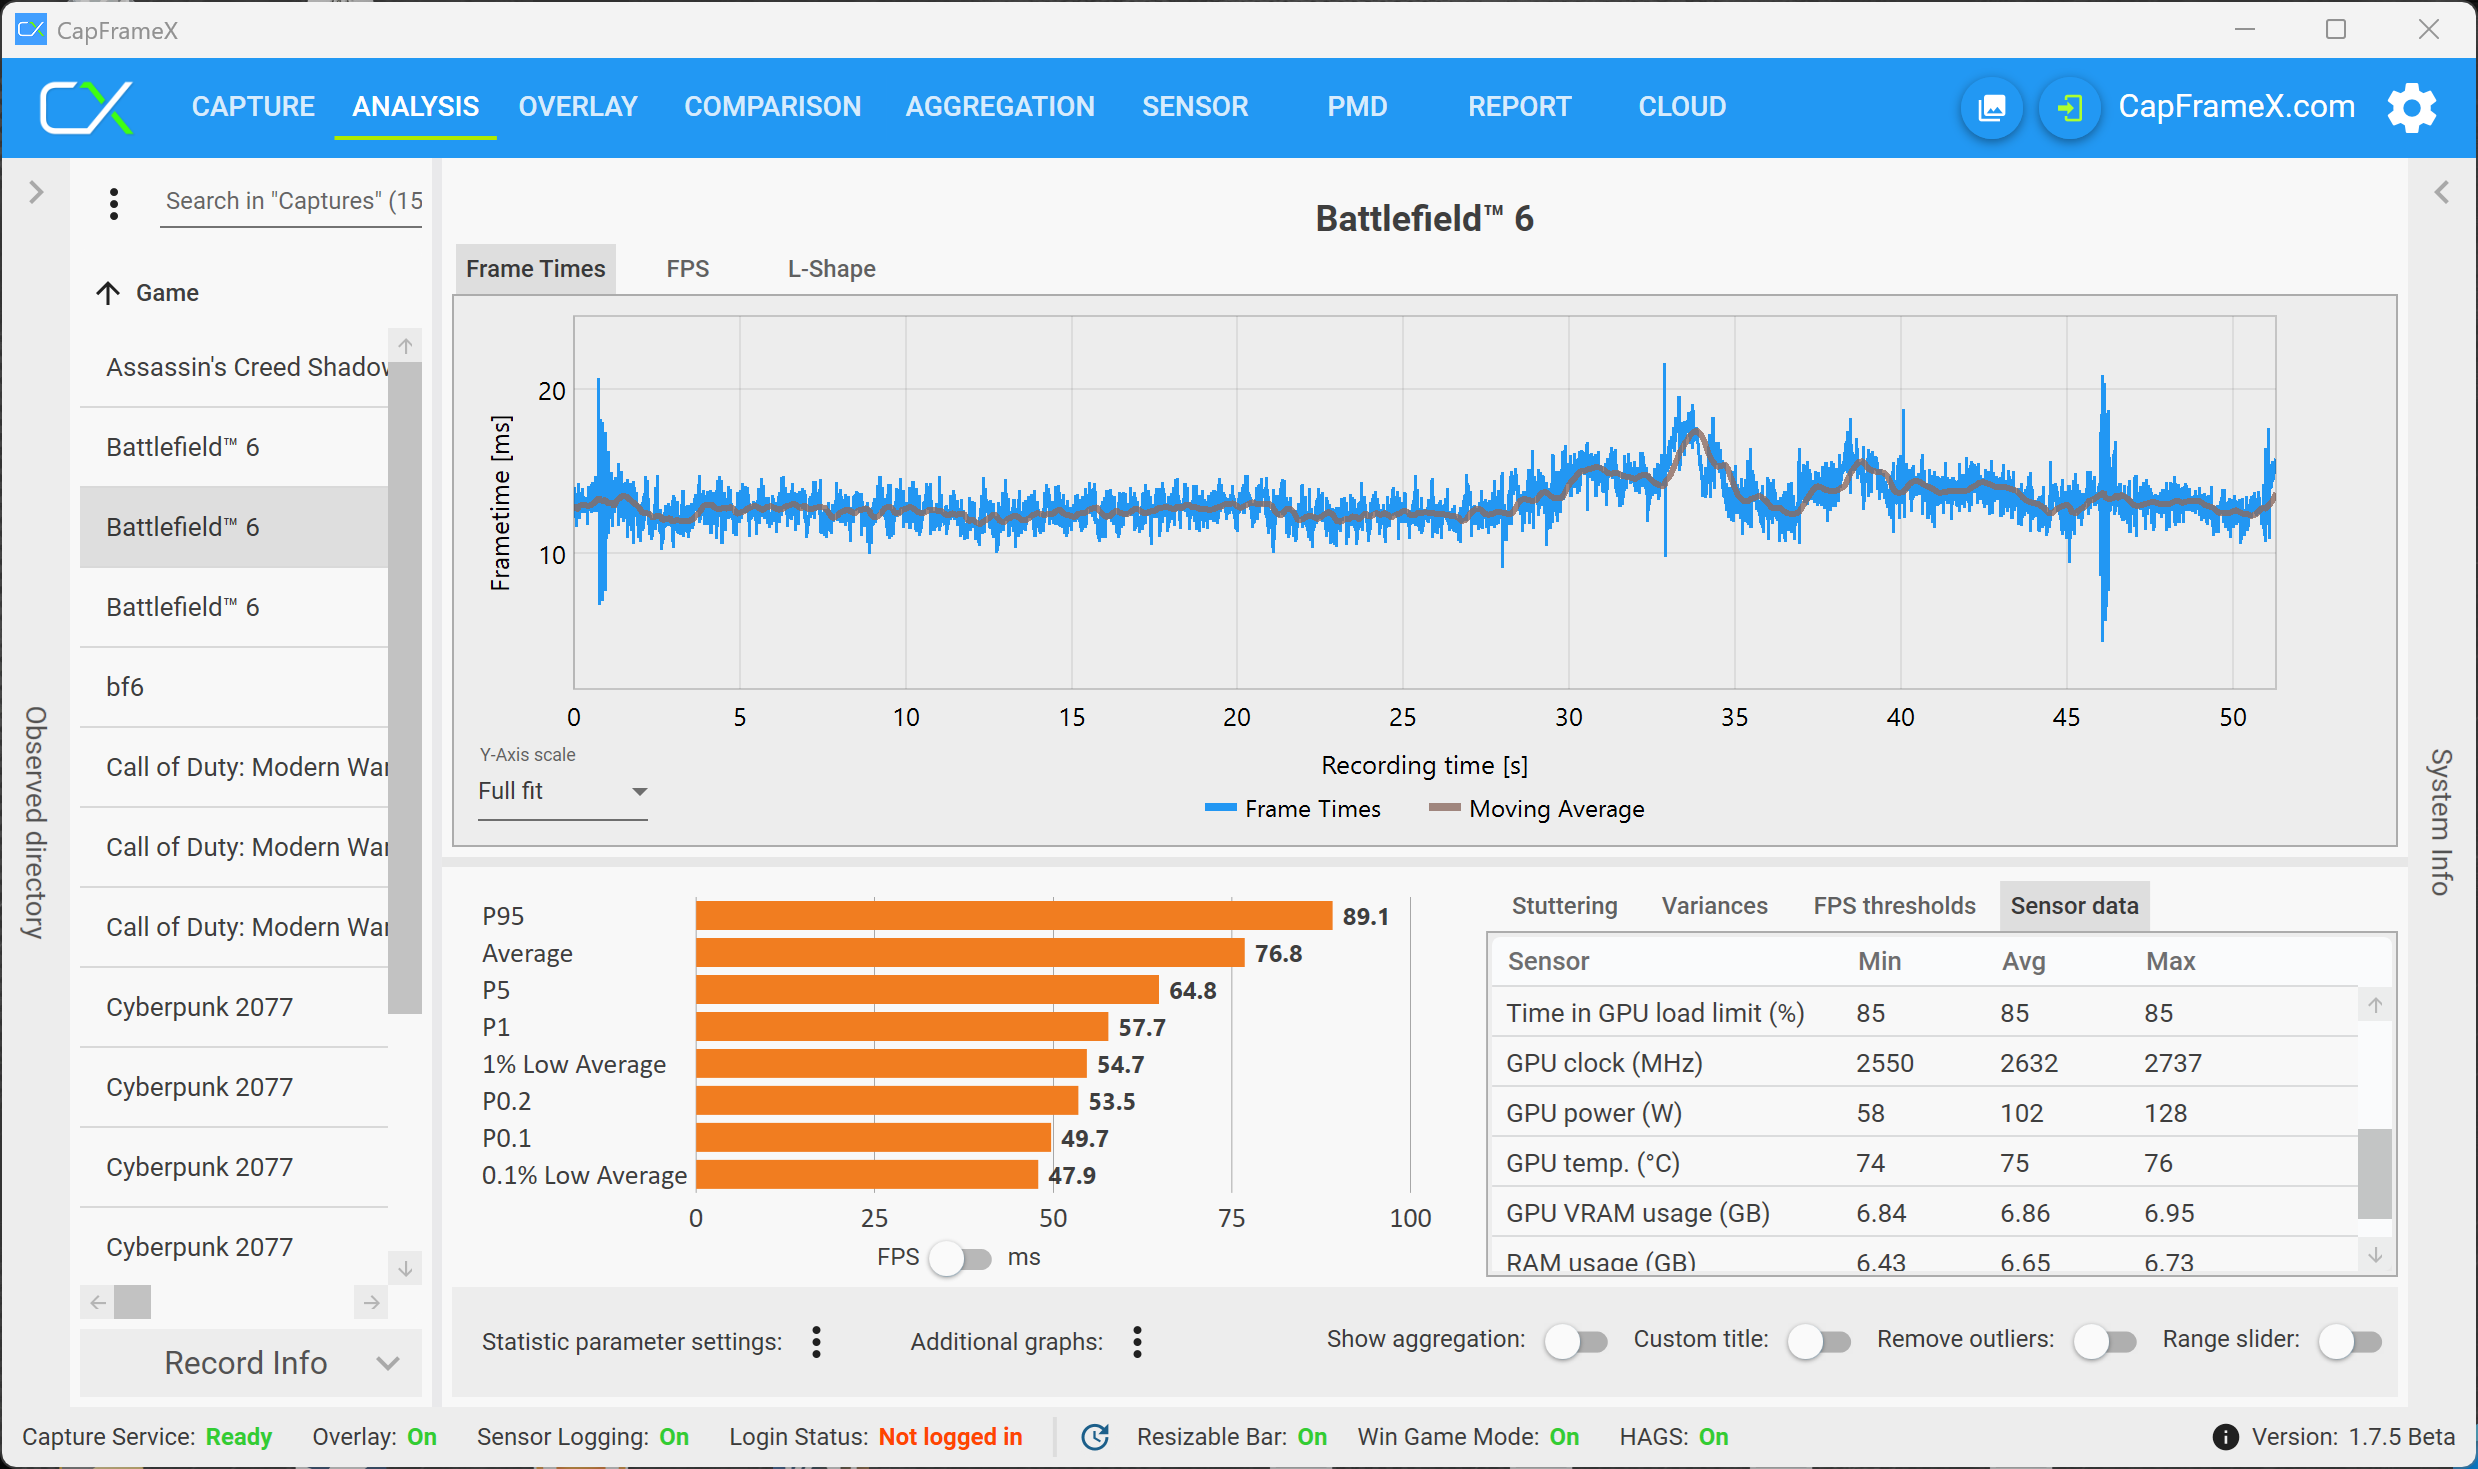
Task: Enable the Range slider switch
Action: (2349, 1341)
